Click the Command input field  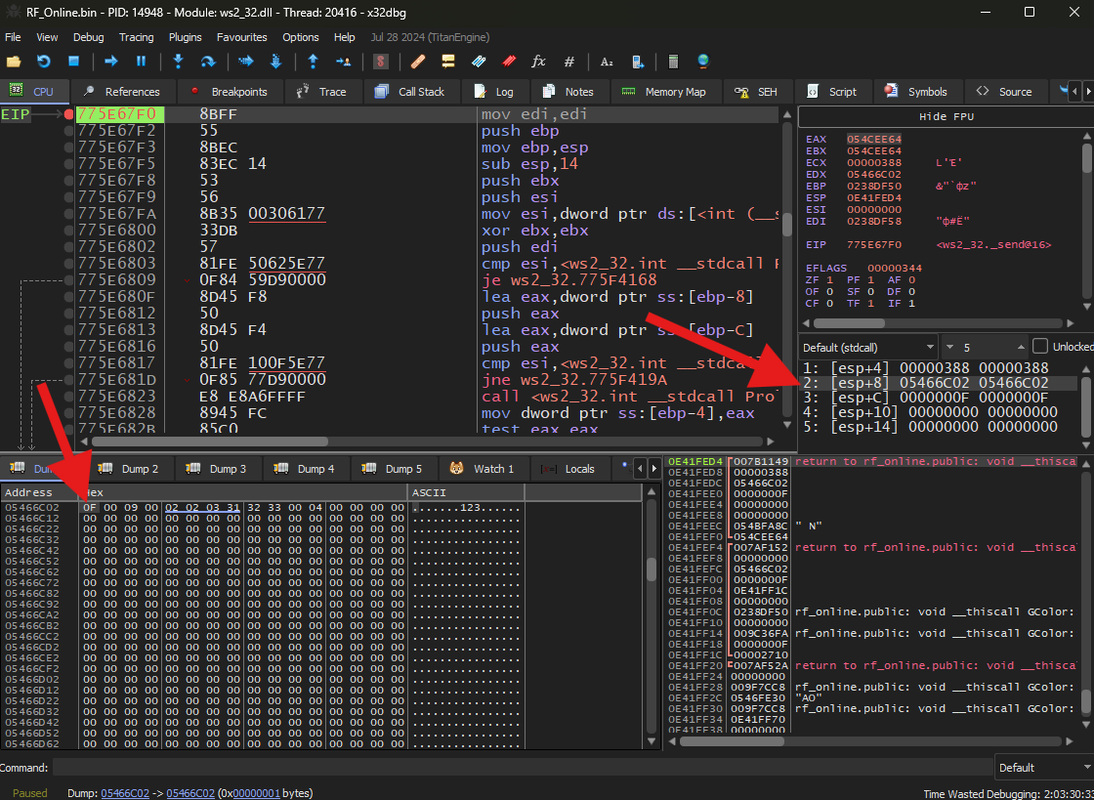[x=522, y=767]
